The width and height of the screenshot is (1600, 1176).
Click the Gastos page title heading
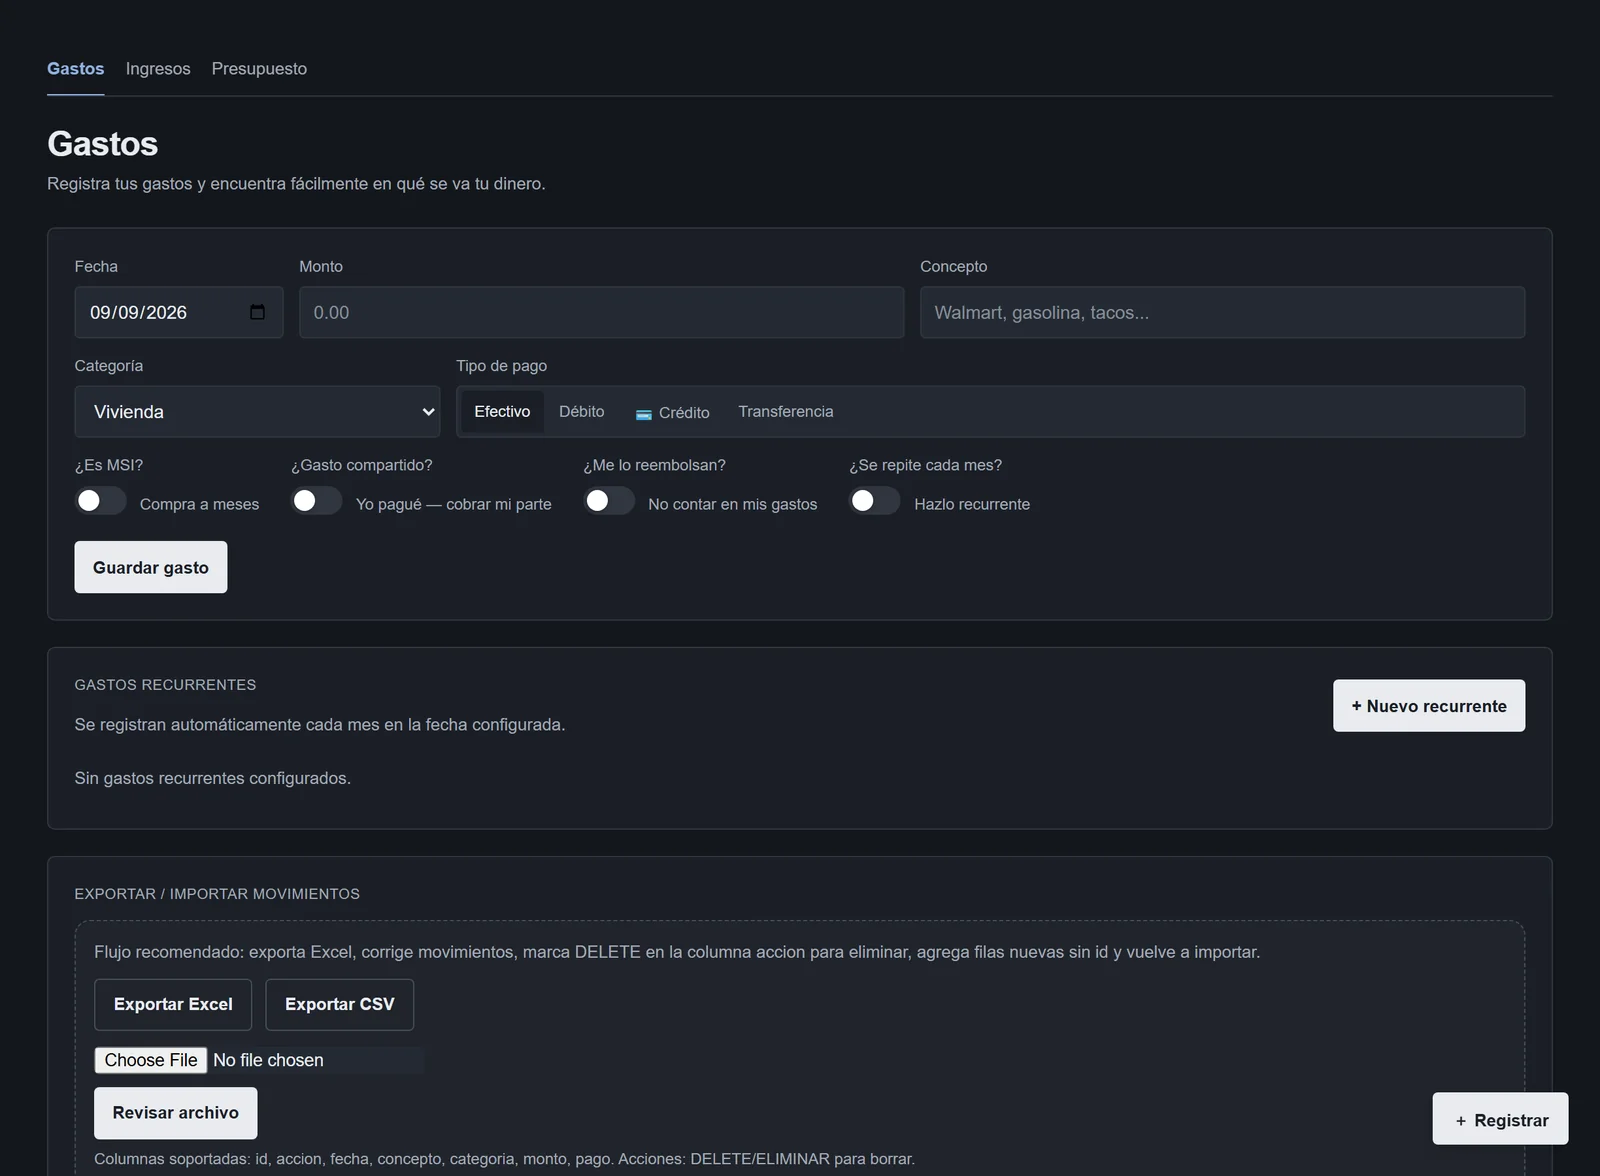103,144
